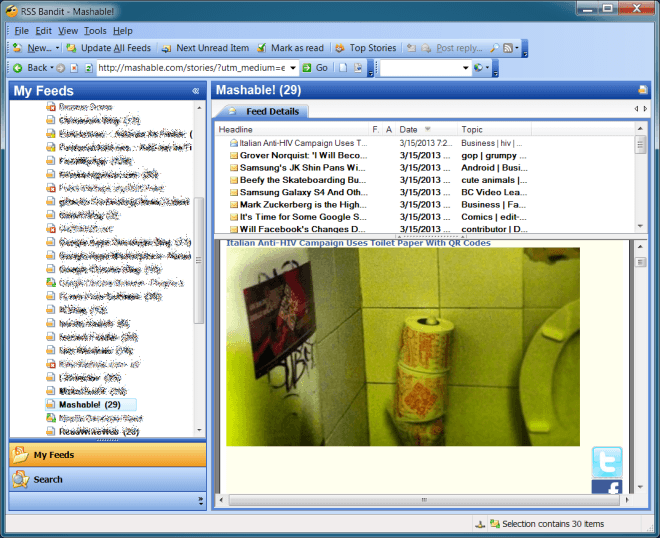Click the network status icon in status bar
Viewport: 660px width, 538px height.
(x=480, y=524)
